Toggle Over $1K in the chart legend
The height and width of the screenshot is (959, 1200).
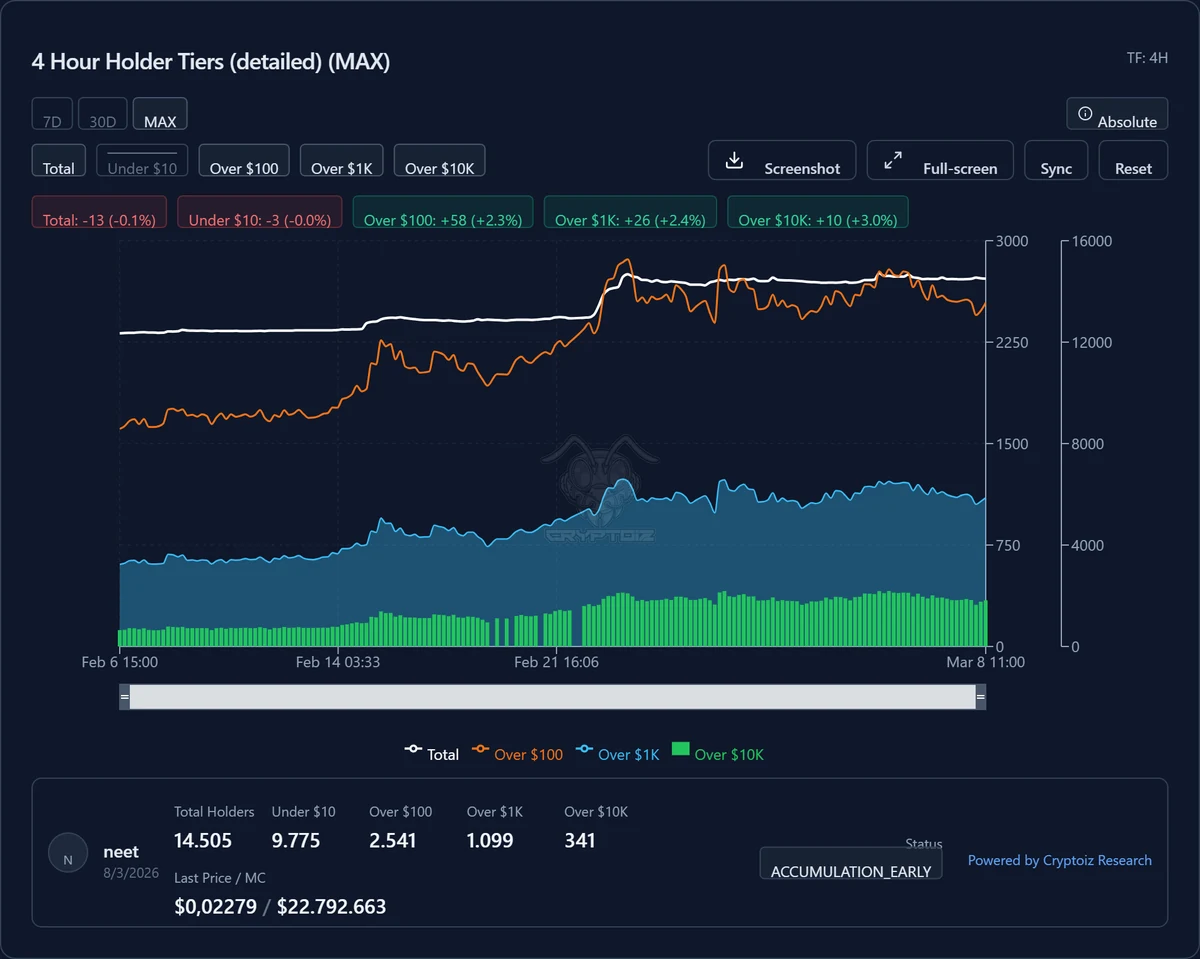(x=618, y=754)
